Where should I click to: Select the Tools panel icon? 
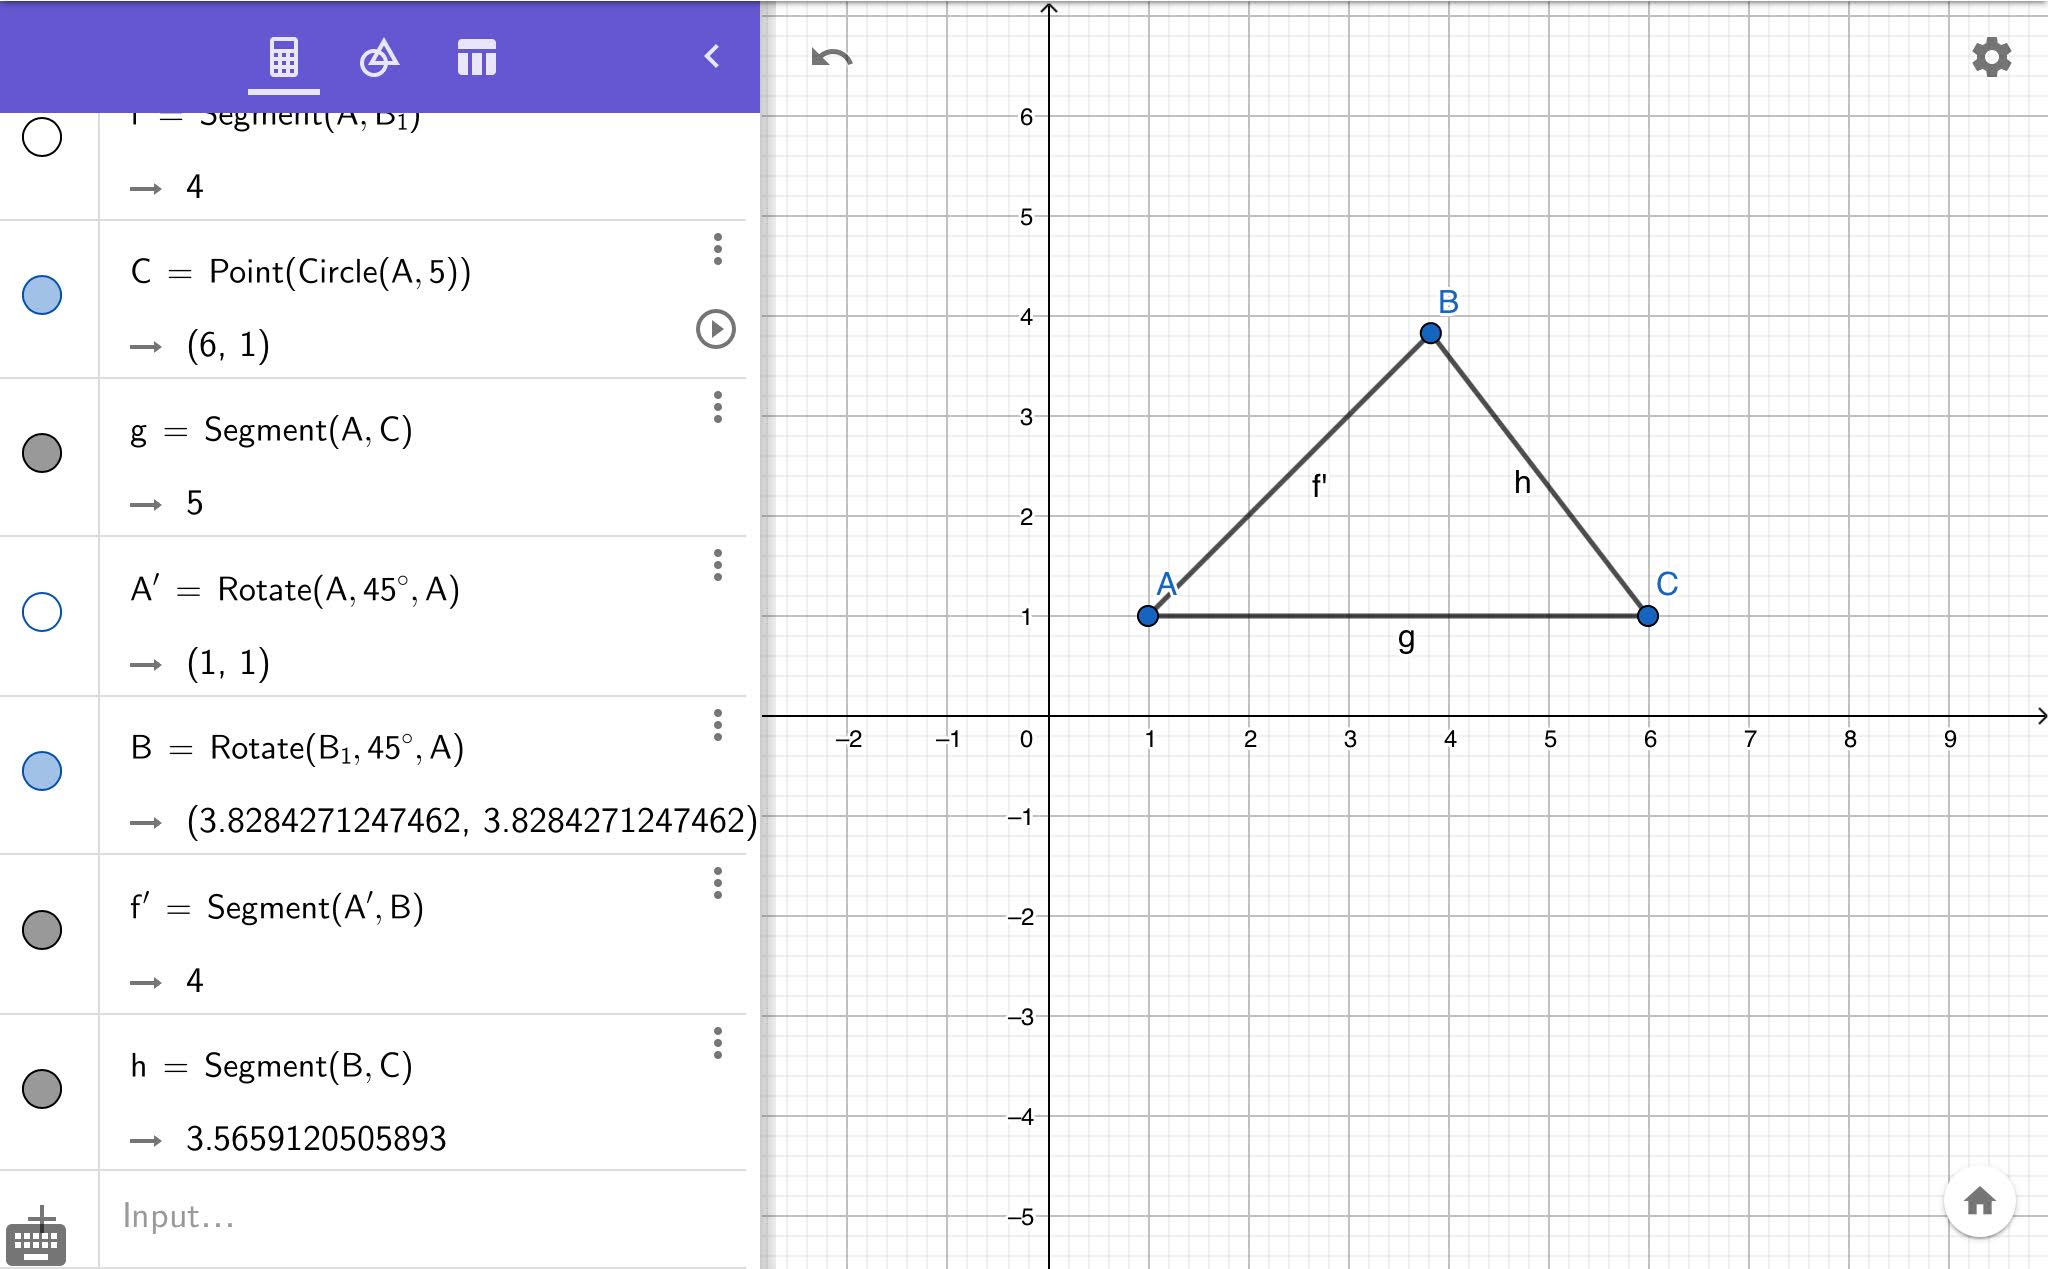coord(379,57)
